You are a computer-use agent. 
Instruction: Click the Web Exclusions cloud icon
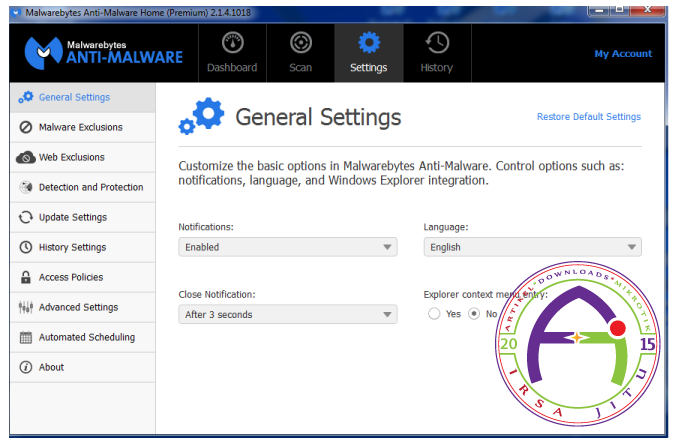click(26, 157)
